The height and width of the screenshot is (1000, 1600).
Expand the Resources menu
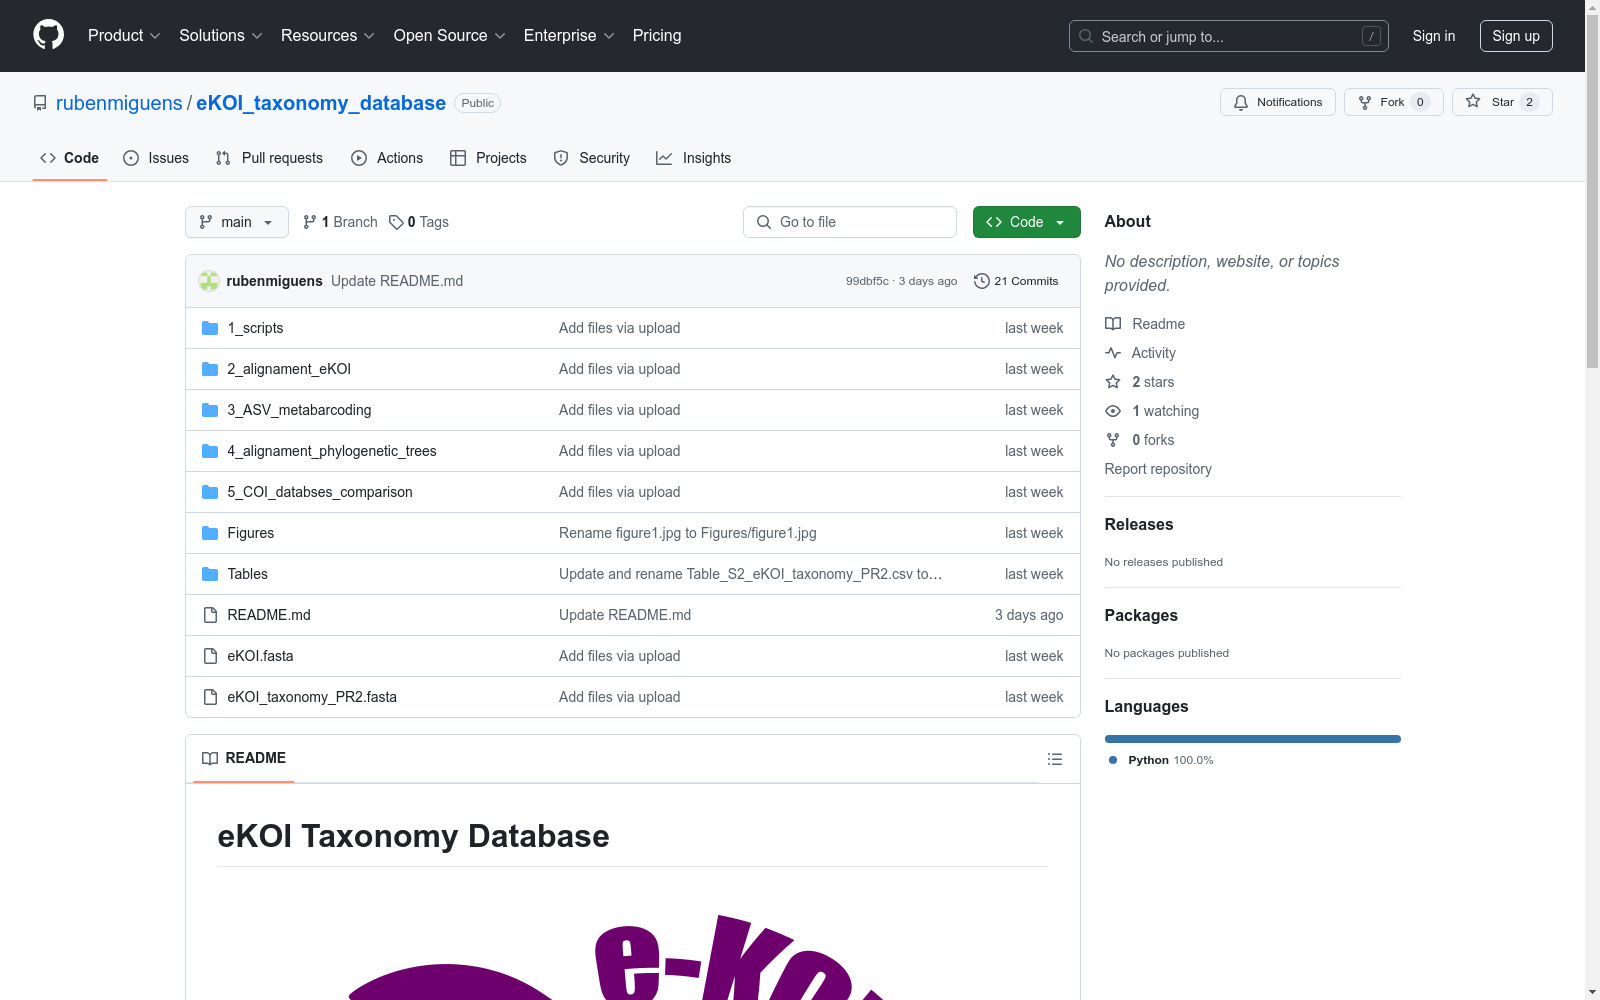click(328, 35)
